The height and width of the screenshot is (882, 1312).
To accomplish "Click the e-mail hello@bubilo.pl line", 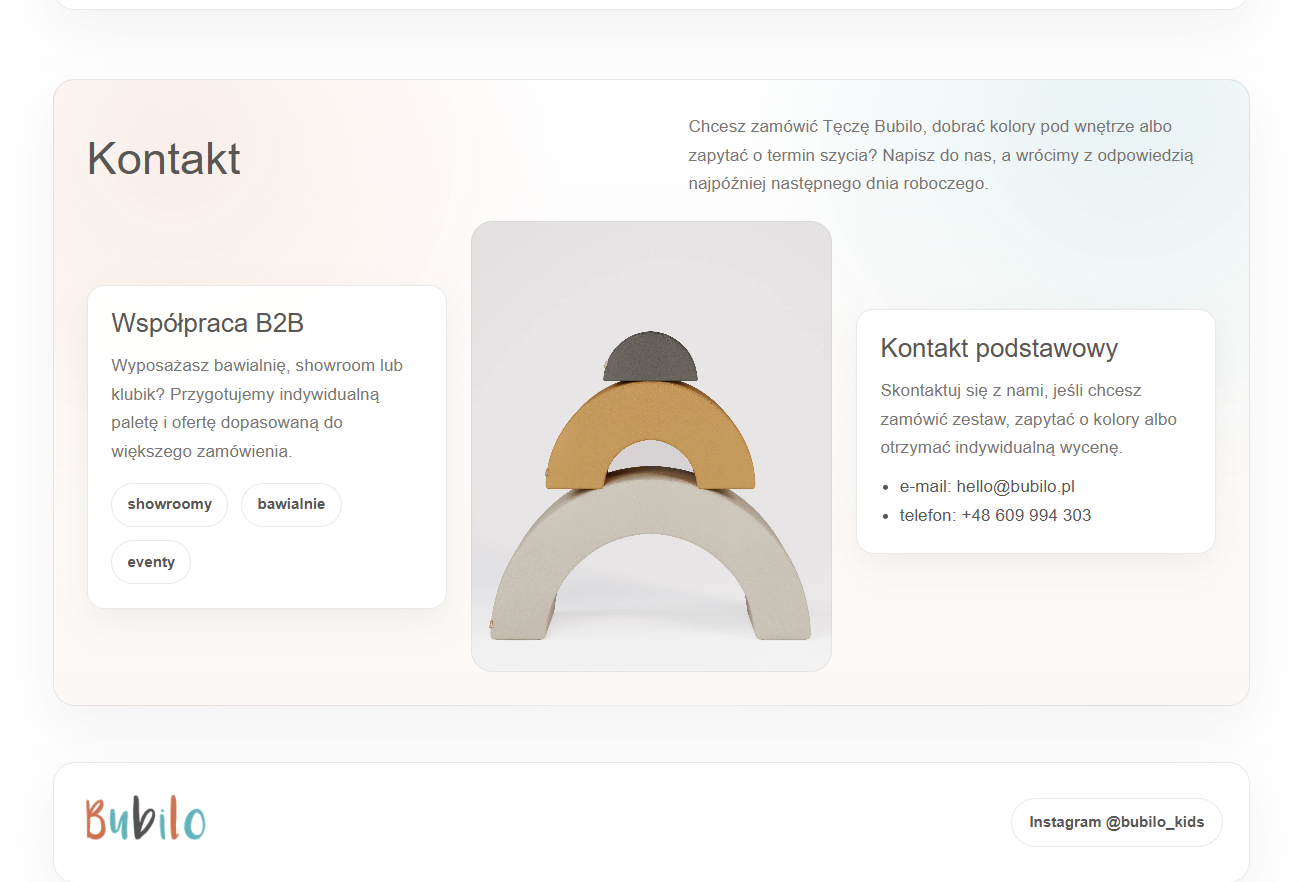I will (987, 487).
